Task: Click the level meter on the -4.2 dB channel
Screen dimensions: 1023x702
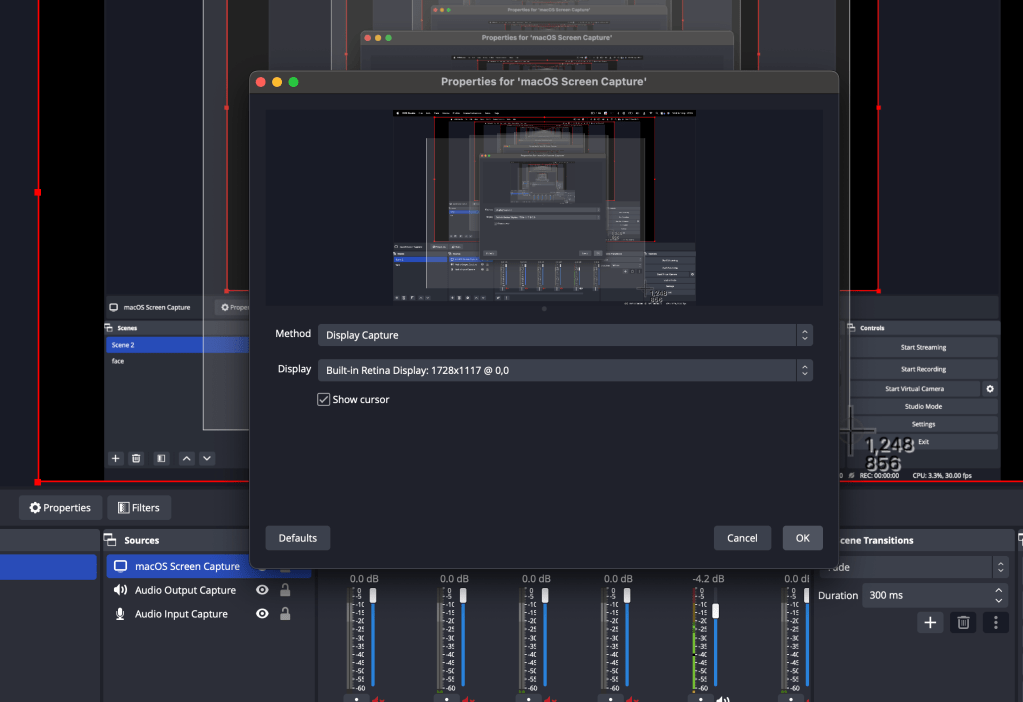Action: pos(695,639)
